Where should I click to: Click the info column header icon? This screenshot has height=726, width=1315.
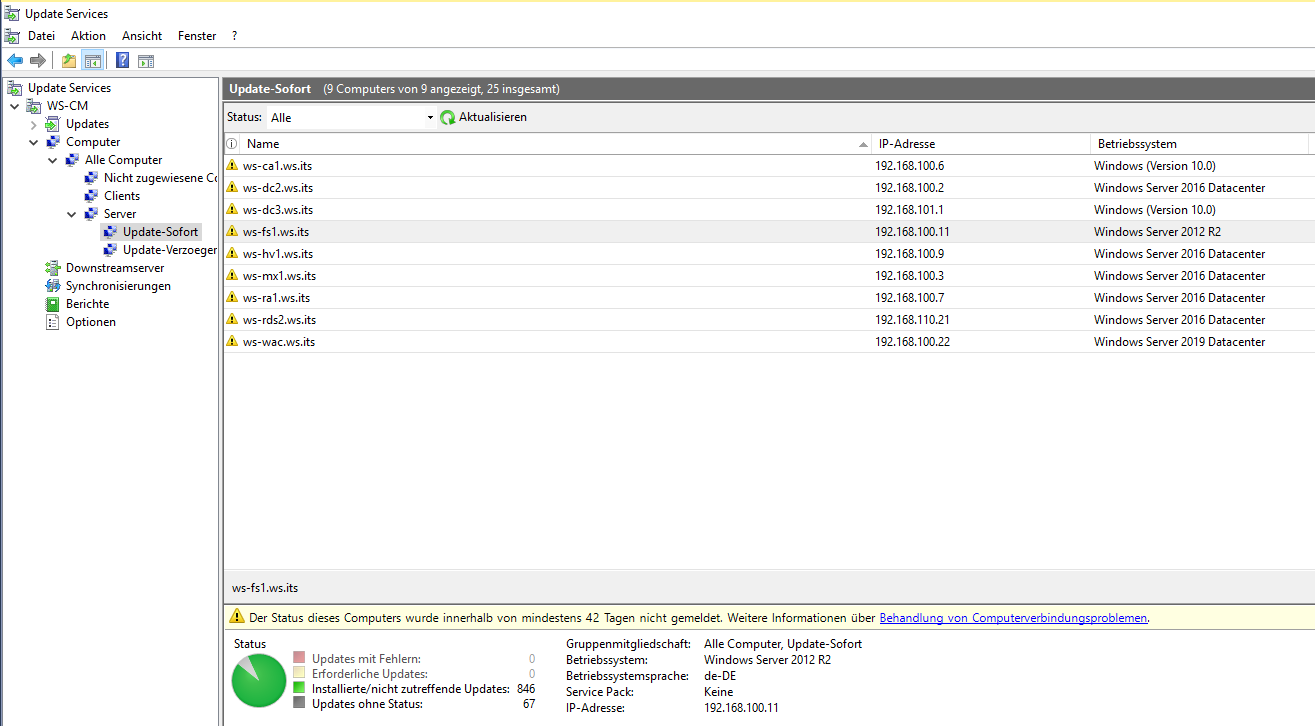click(232, 144)
